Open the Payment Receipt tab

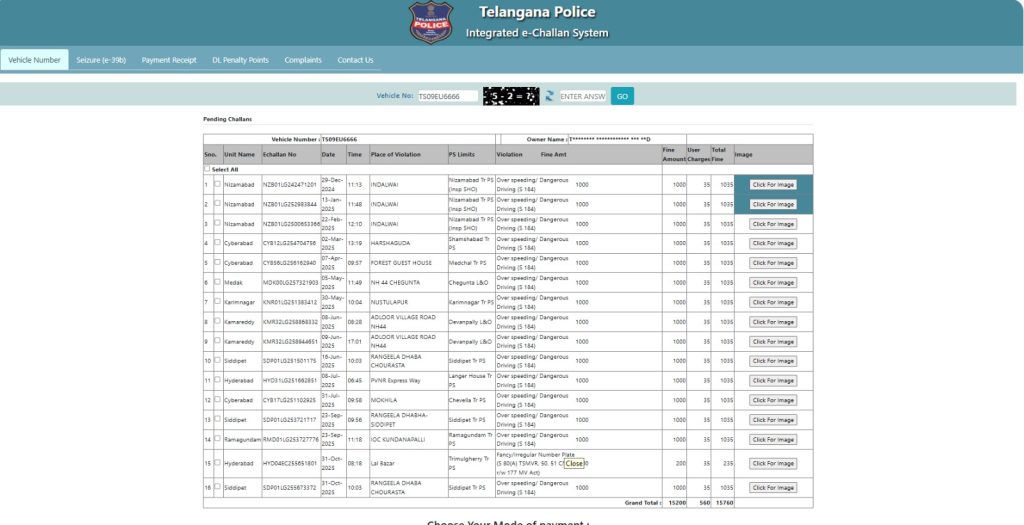169,60
